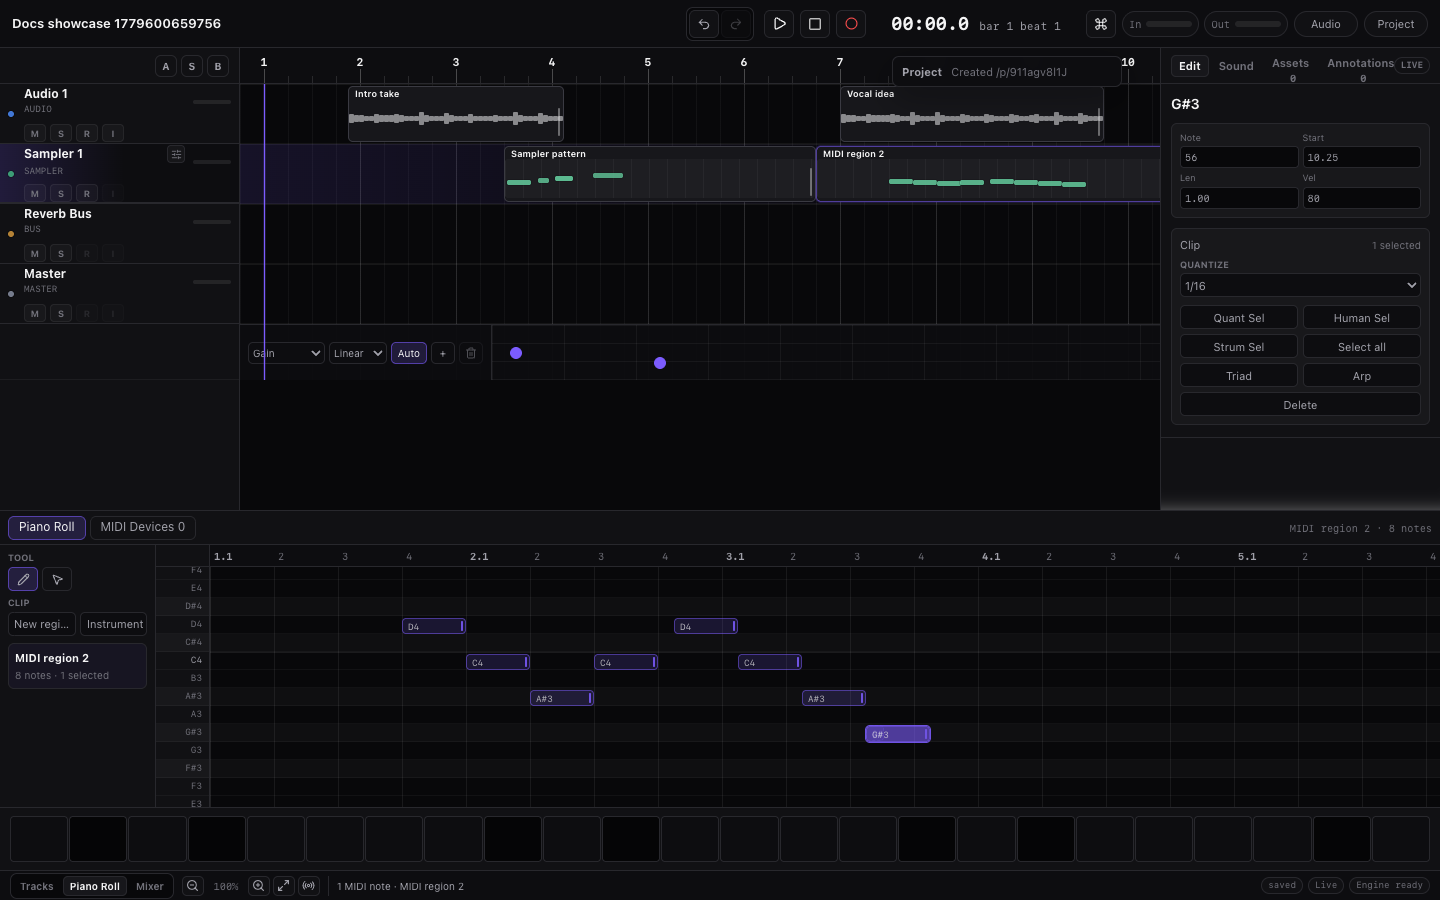This screenshot has height=900, width=1440.
Task: Open Sampler 1 track settings icon
Action: point(176,154)
